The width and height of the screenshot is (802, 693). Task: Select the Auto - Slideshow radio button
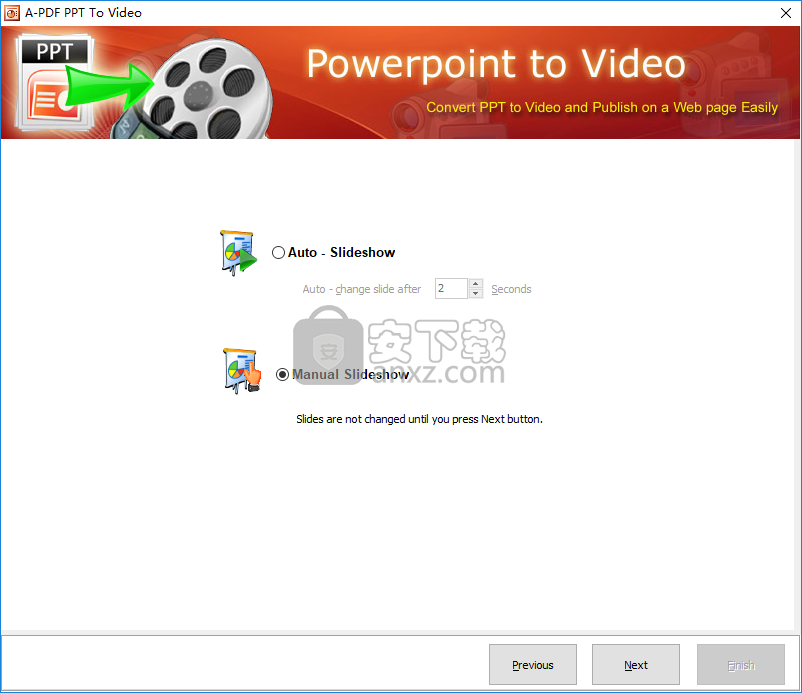click(x=278, y=253)
